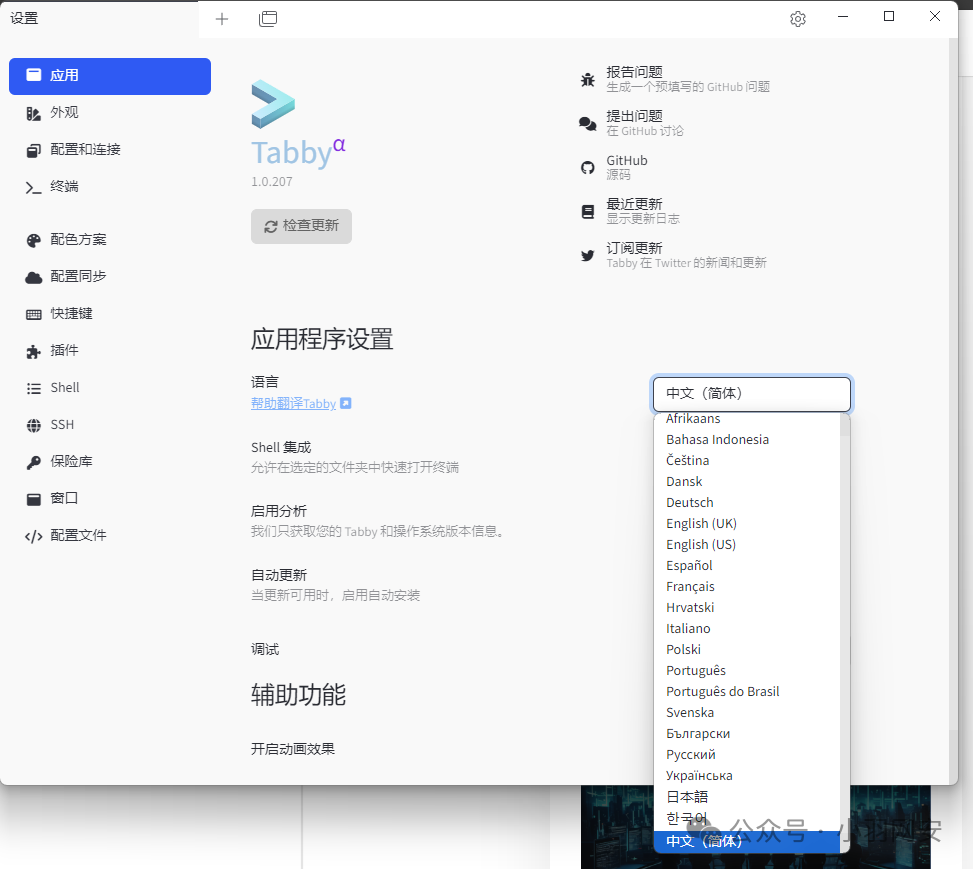Click the bug icon beside 报告问题
Image resolution: width=973 pixels, height=869 pixels.
pos(588,79)
